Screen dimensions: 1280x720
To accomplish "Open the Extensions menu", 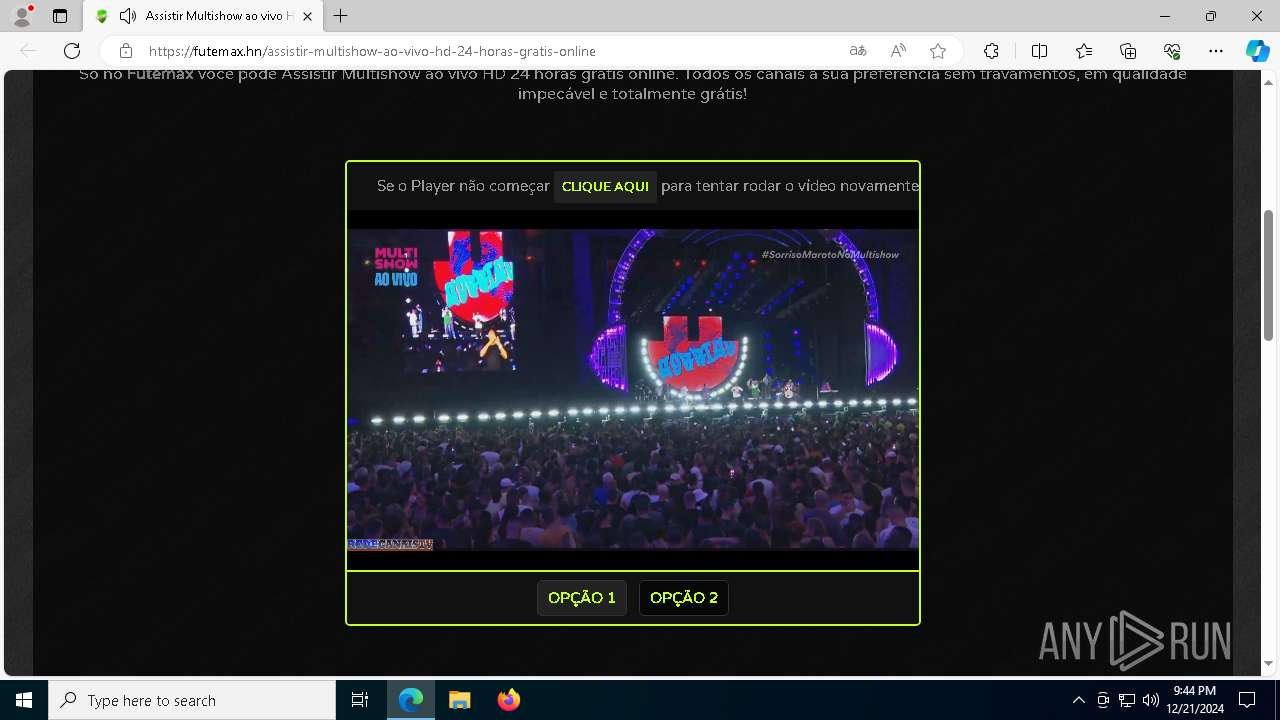I will tap(991, 51).
